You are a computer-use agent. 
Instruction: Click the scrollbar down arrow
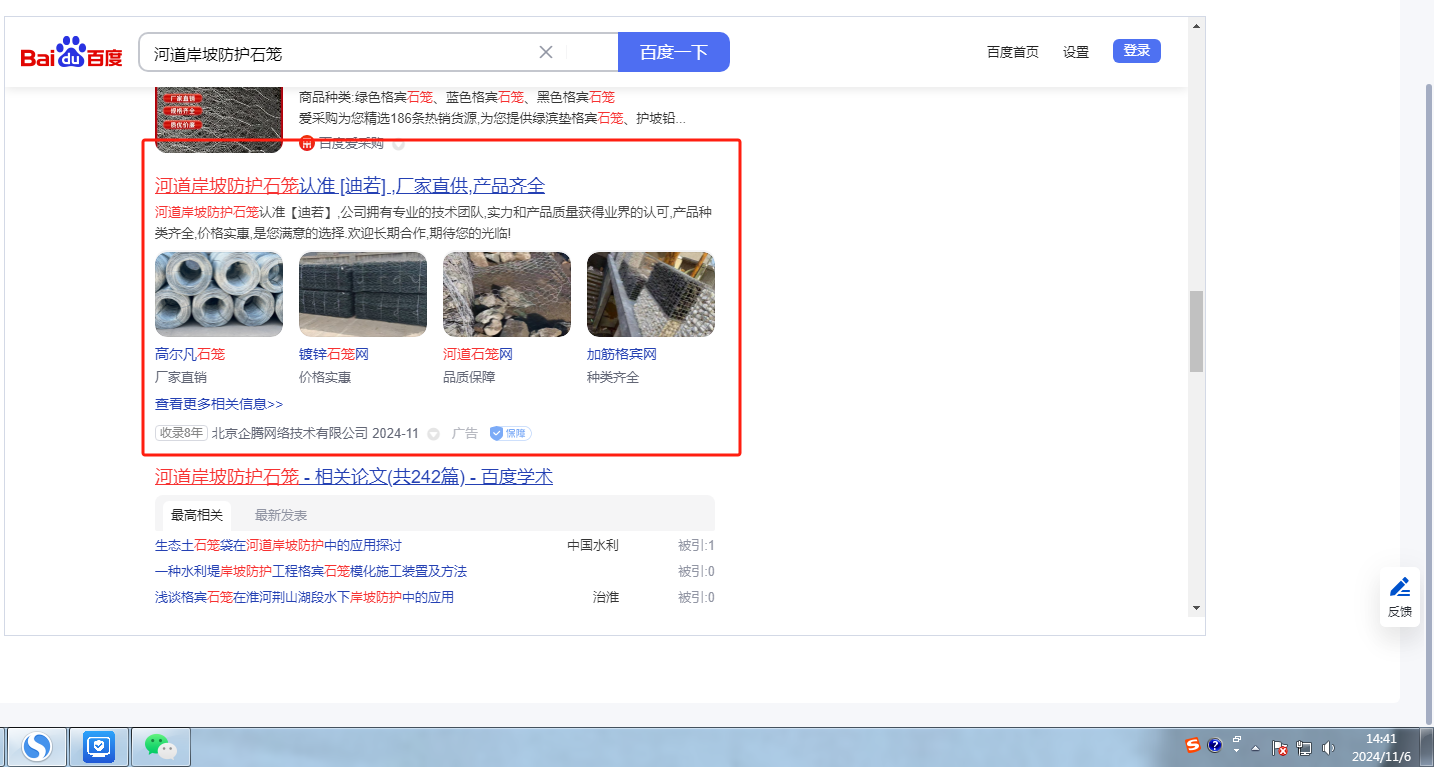pos(1196,608)
